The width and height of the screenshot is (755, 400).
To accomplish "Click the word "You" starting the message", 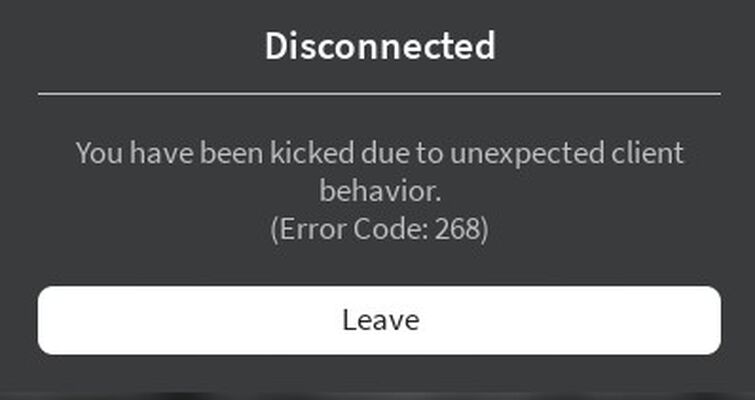I will pos(99,154).
